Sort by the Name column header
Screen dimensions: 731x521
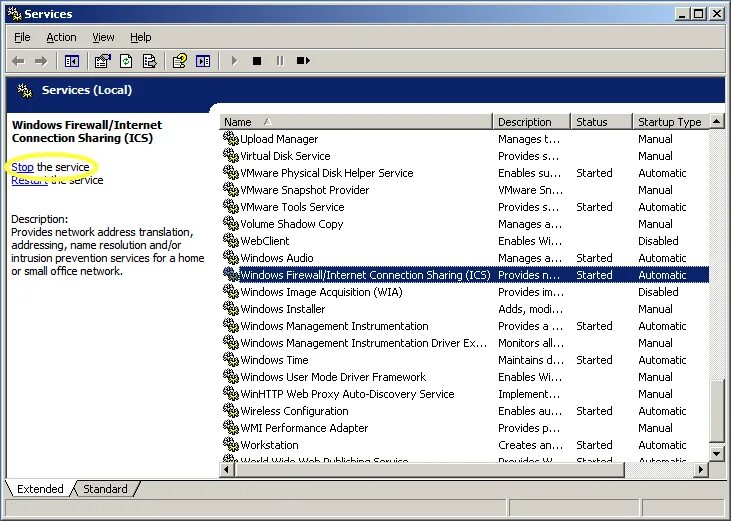tap(356, 122)
